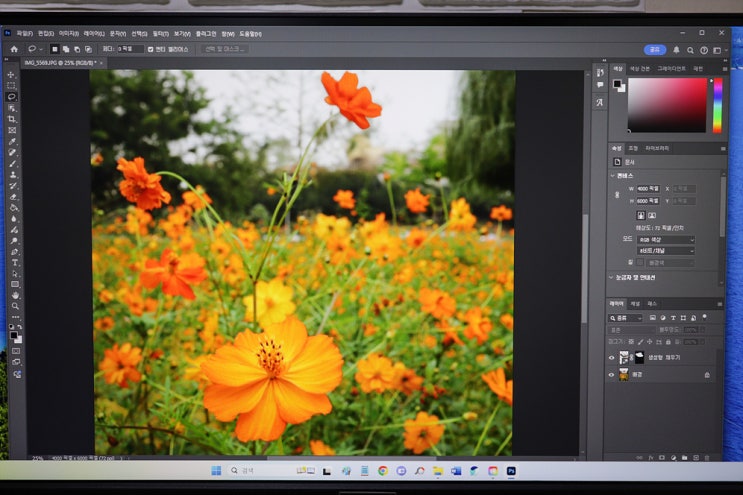The width and height of the screenshot is (743, 495).
Task: Open the RGB color mode dropdown
Action: pyautogui.click(x=665, y=240)
